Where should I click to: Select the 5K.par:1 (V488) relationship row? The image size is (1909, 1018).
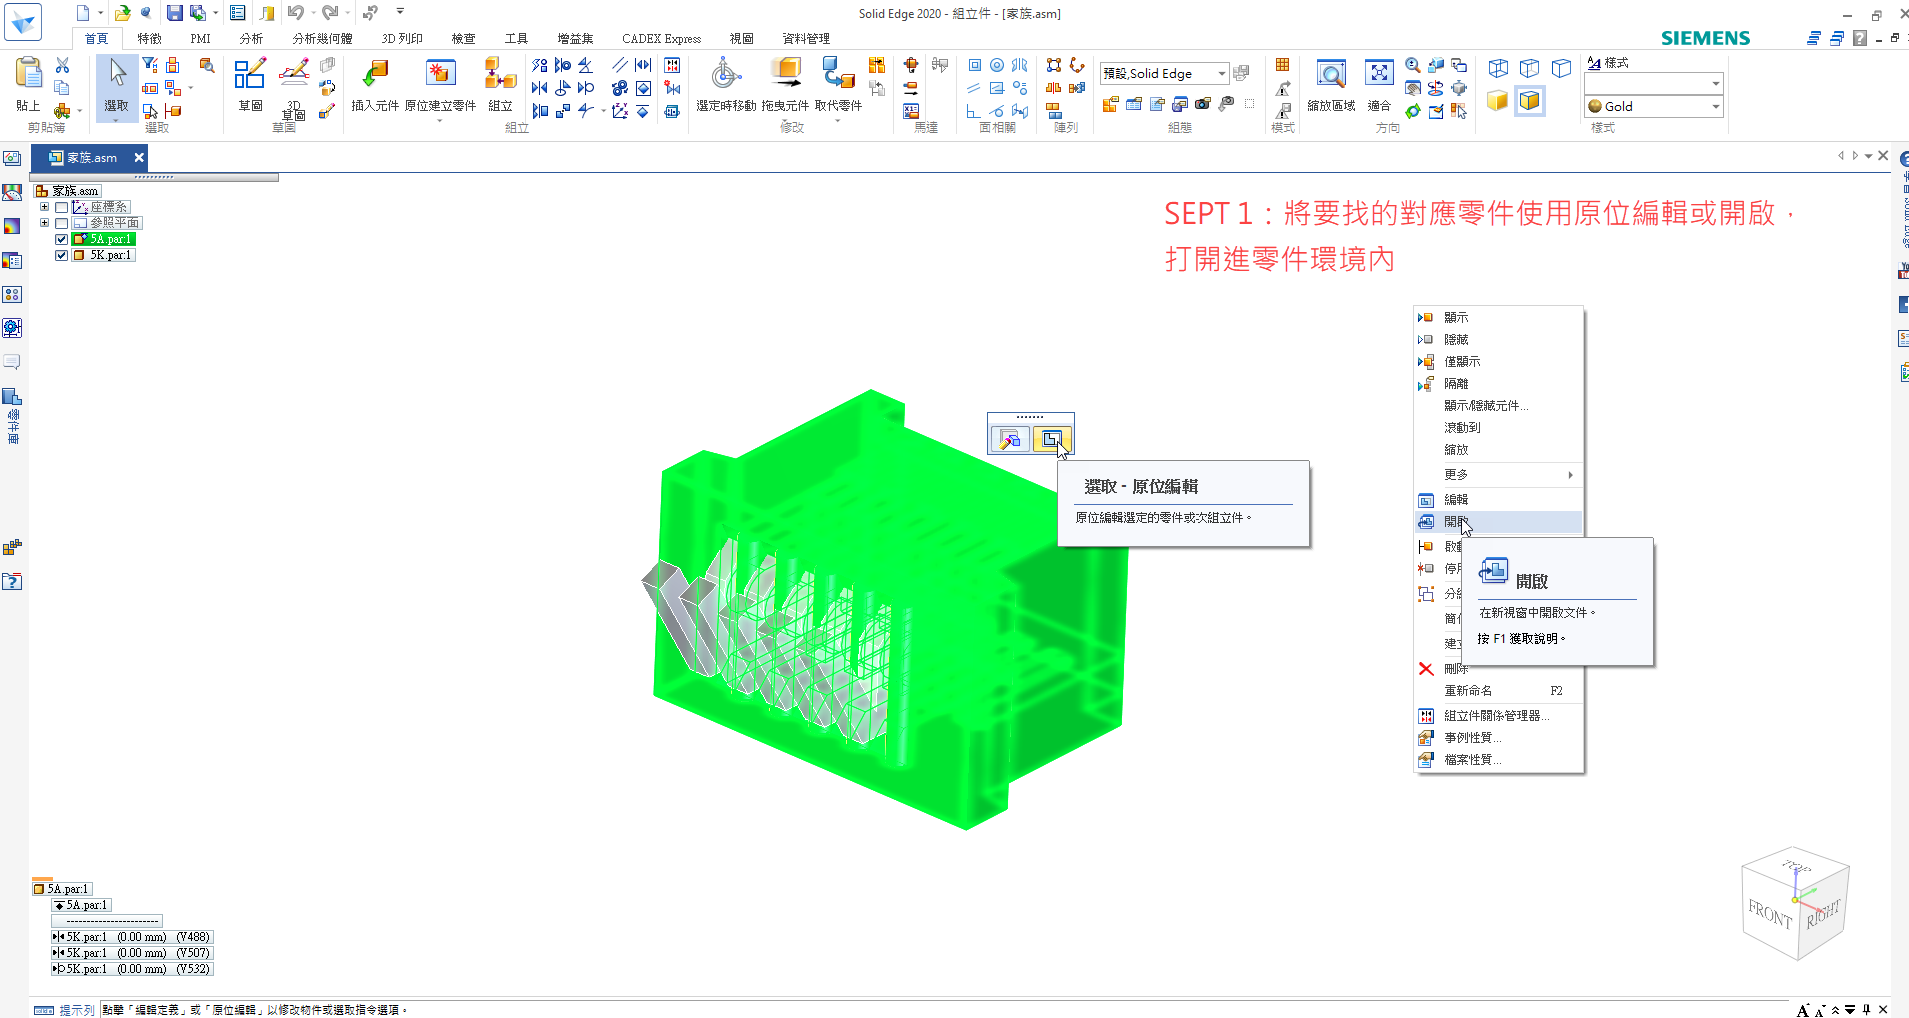pos(132,937)
